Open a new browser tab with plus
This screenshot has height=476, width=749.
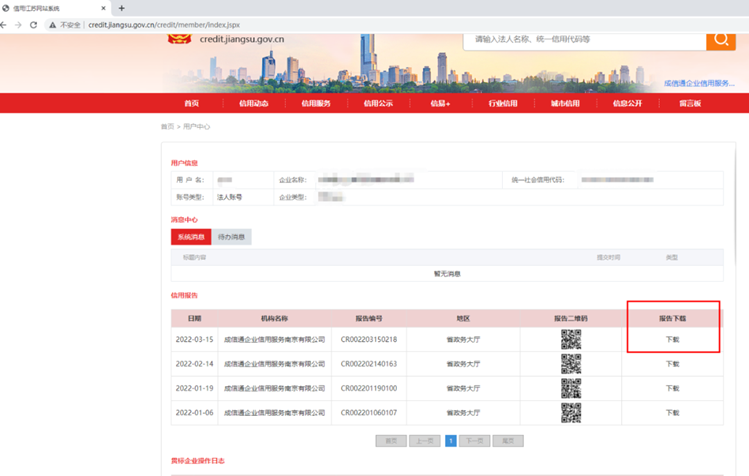point(122,8)
